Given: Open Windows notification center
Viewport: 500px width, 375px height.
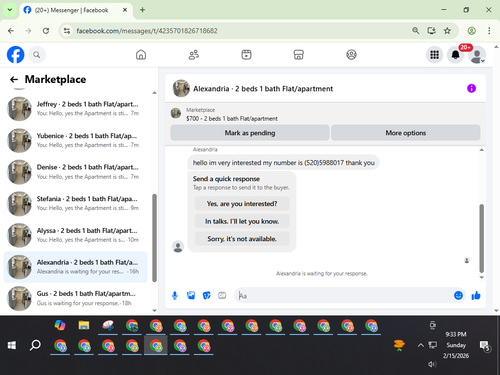Looking at the screenshot, I should 484,346.
